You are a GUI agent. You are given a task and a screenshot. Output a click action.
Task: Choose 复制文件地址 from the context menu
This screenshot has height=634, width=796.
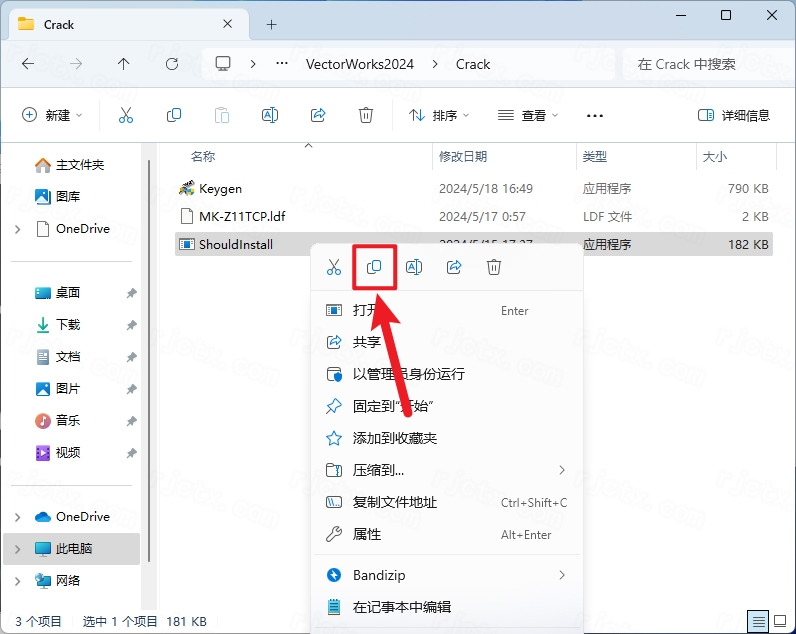pos(394,502)
